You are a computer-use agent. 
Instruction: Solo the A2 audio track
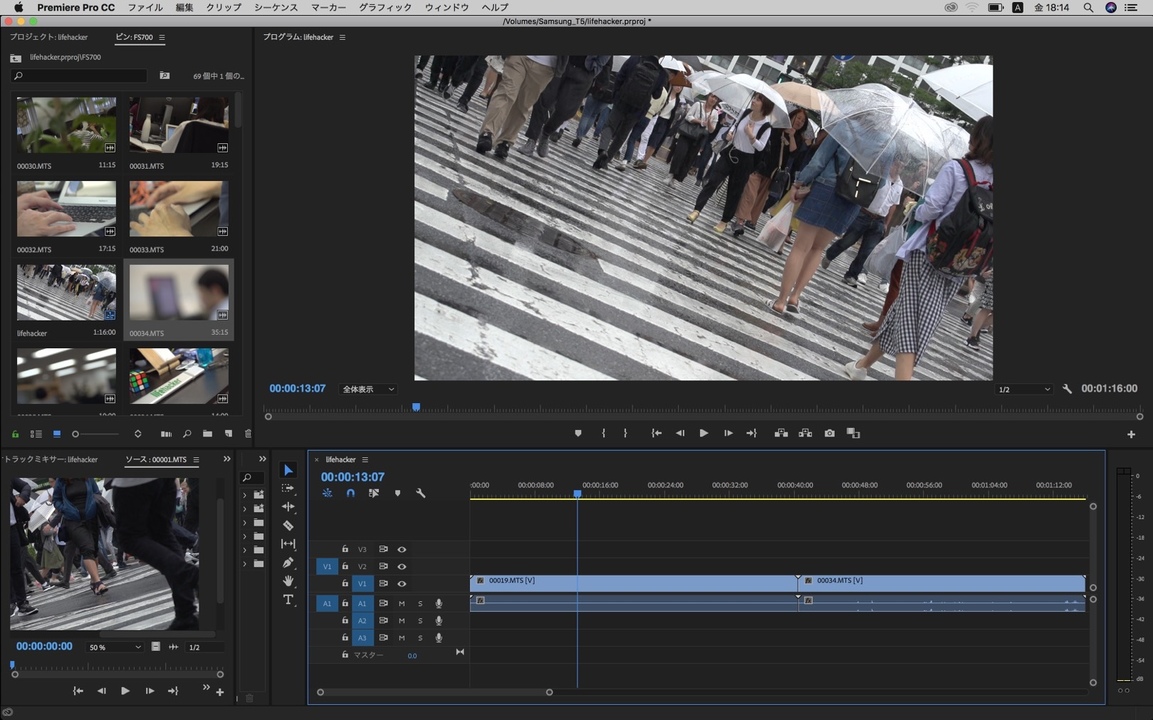coord(421,621)
